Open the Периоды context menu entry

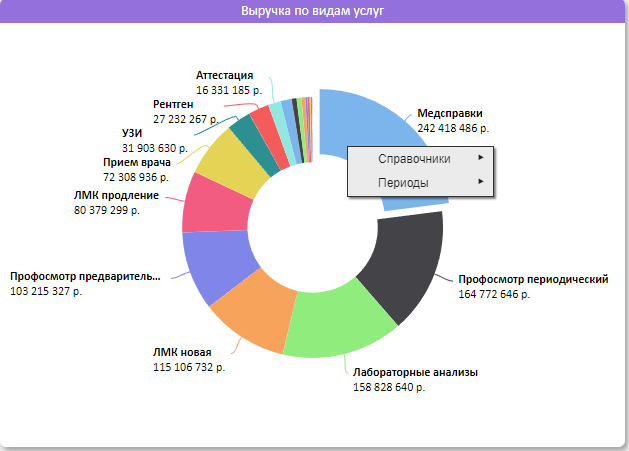point(420,183)
